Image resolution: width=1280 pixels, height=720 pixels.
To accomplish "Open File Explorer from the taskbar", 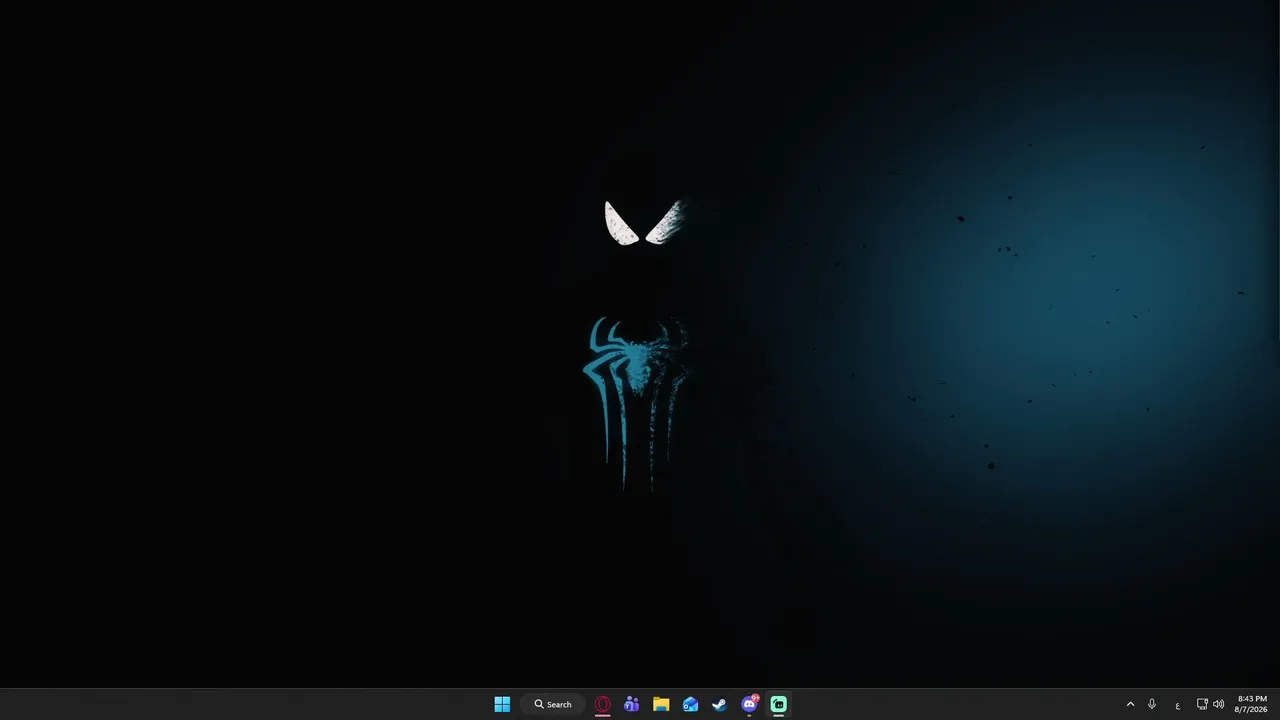I will 661,704.
